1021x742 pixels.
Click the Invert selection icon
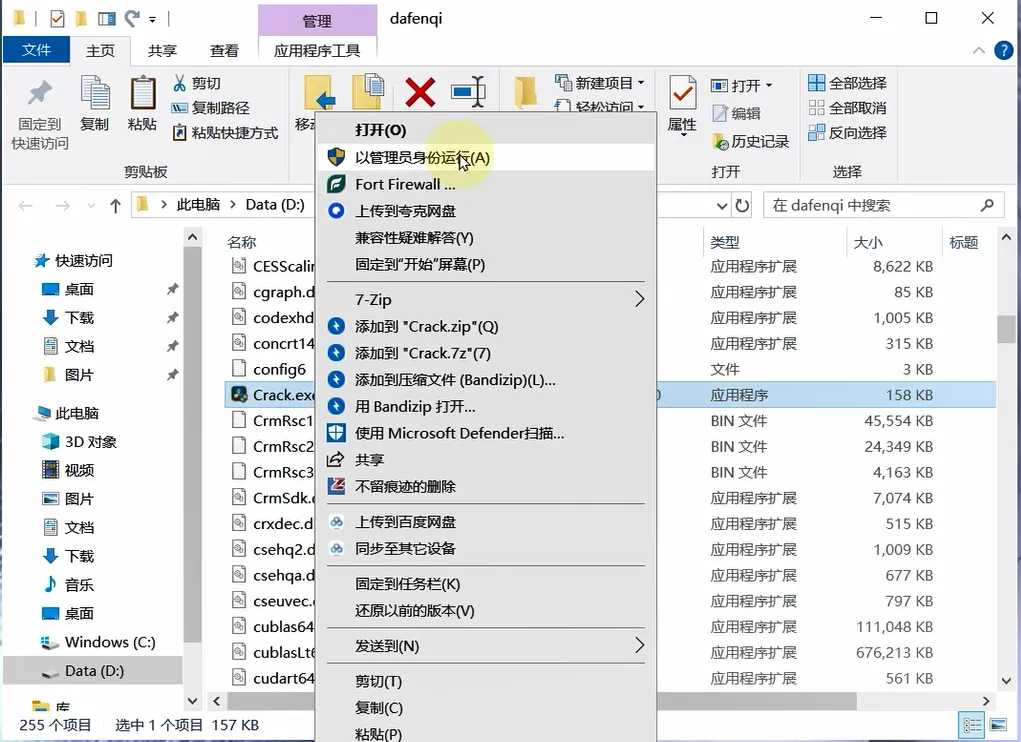coord(817,133)
